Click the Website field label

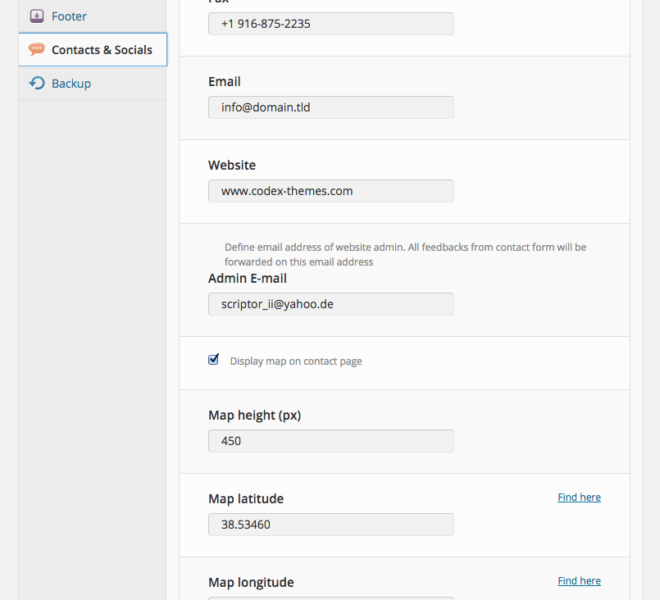click(x=232, y=165)
